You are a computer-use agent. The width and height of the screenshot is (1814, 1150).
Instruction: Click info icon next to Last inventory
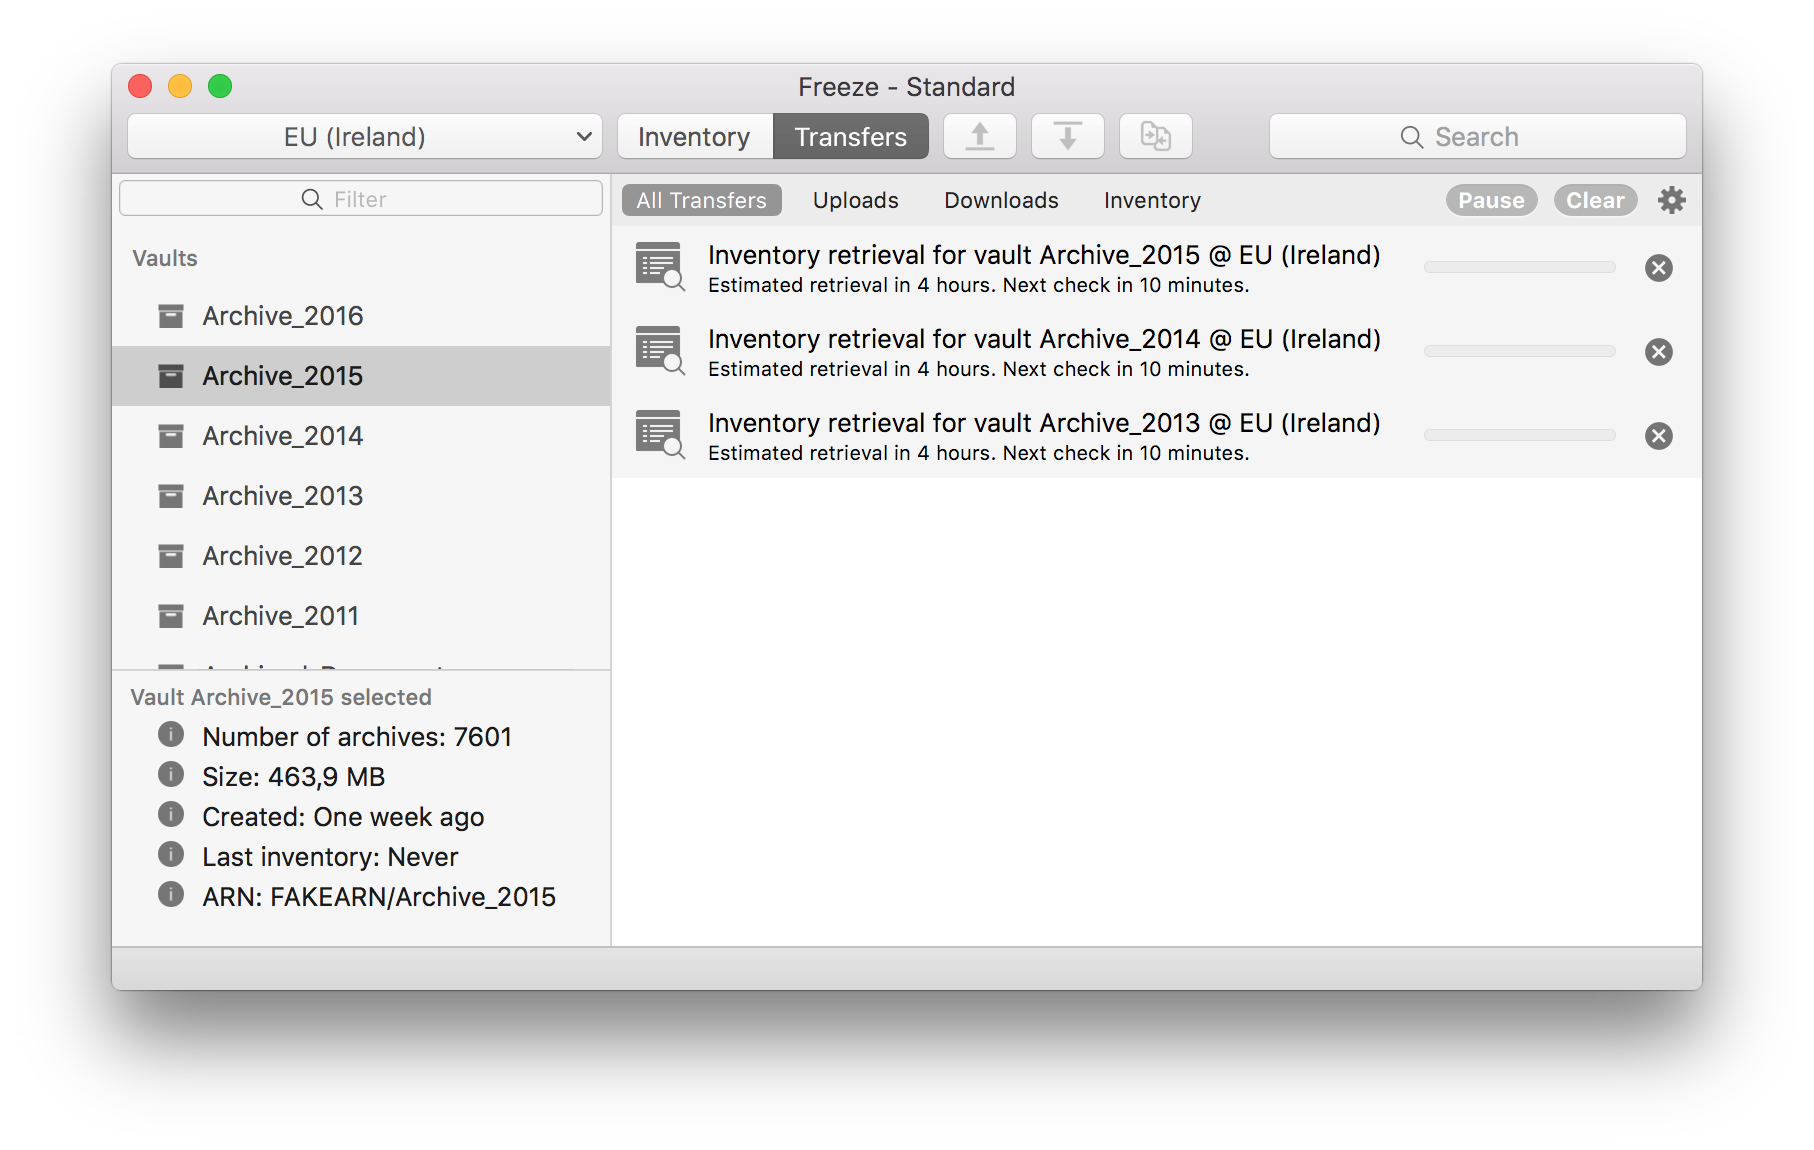pos(171,855)
